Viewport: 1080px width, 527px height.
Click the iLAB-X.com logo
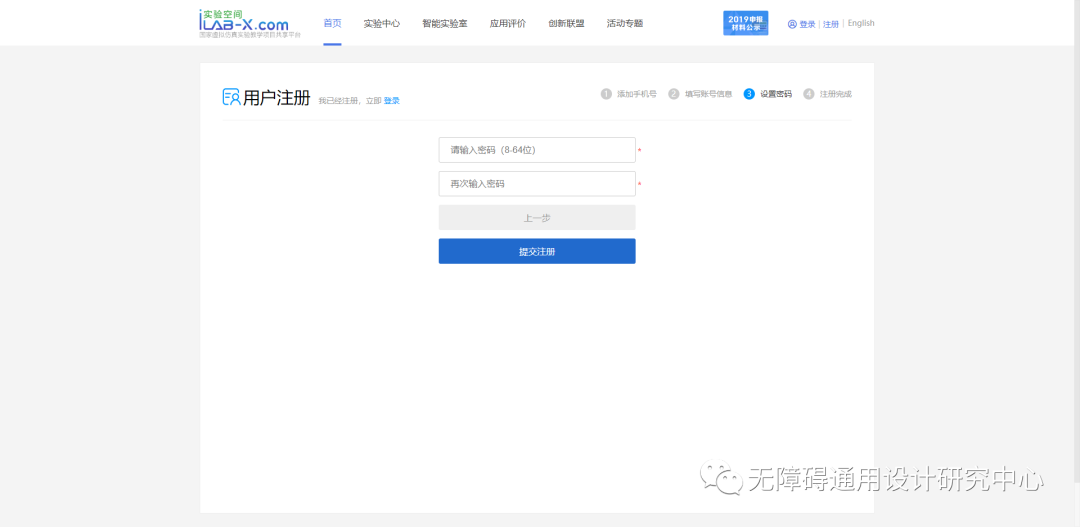pos(245,23)
